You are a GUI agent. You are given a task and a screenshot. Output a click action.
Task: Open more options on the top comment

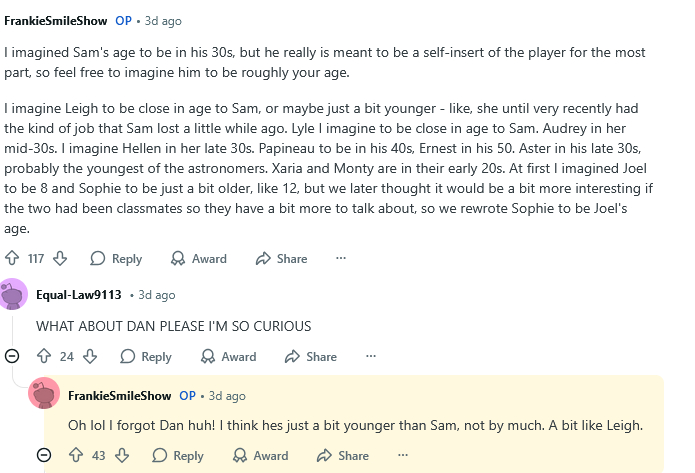pyautogui.click(x=340, y=258)
